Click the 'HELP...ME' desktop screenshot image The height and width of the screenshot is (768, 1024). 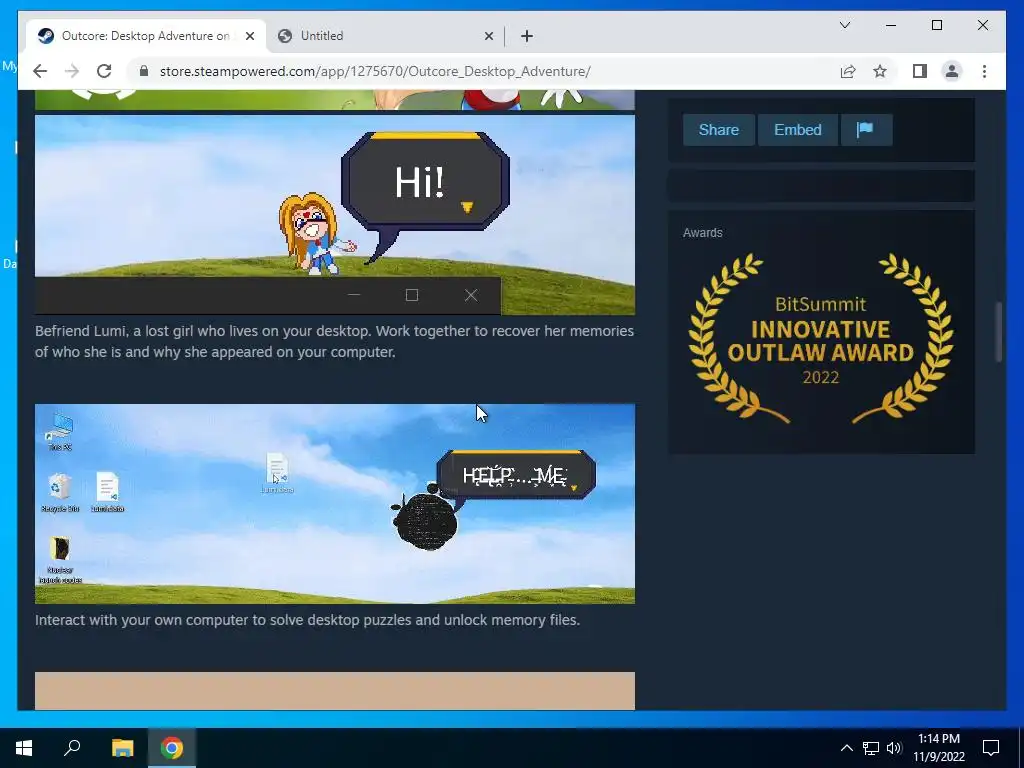click(x=334, y=504)
